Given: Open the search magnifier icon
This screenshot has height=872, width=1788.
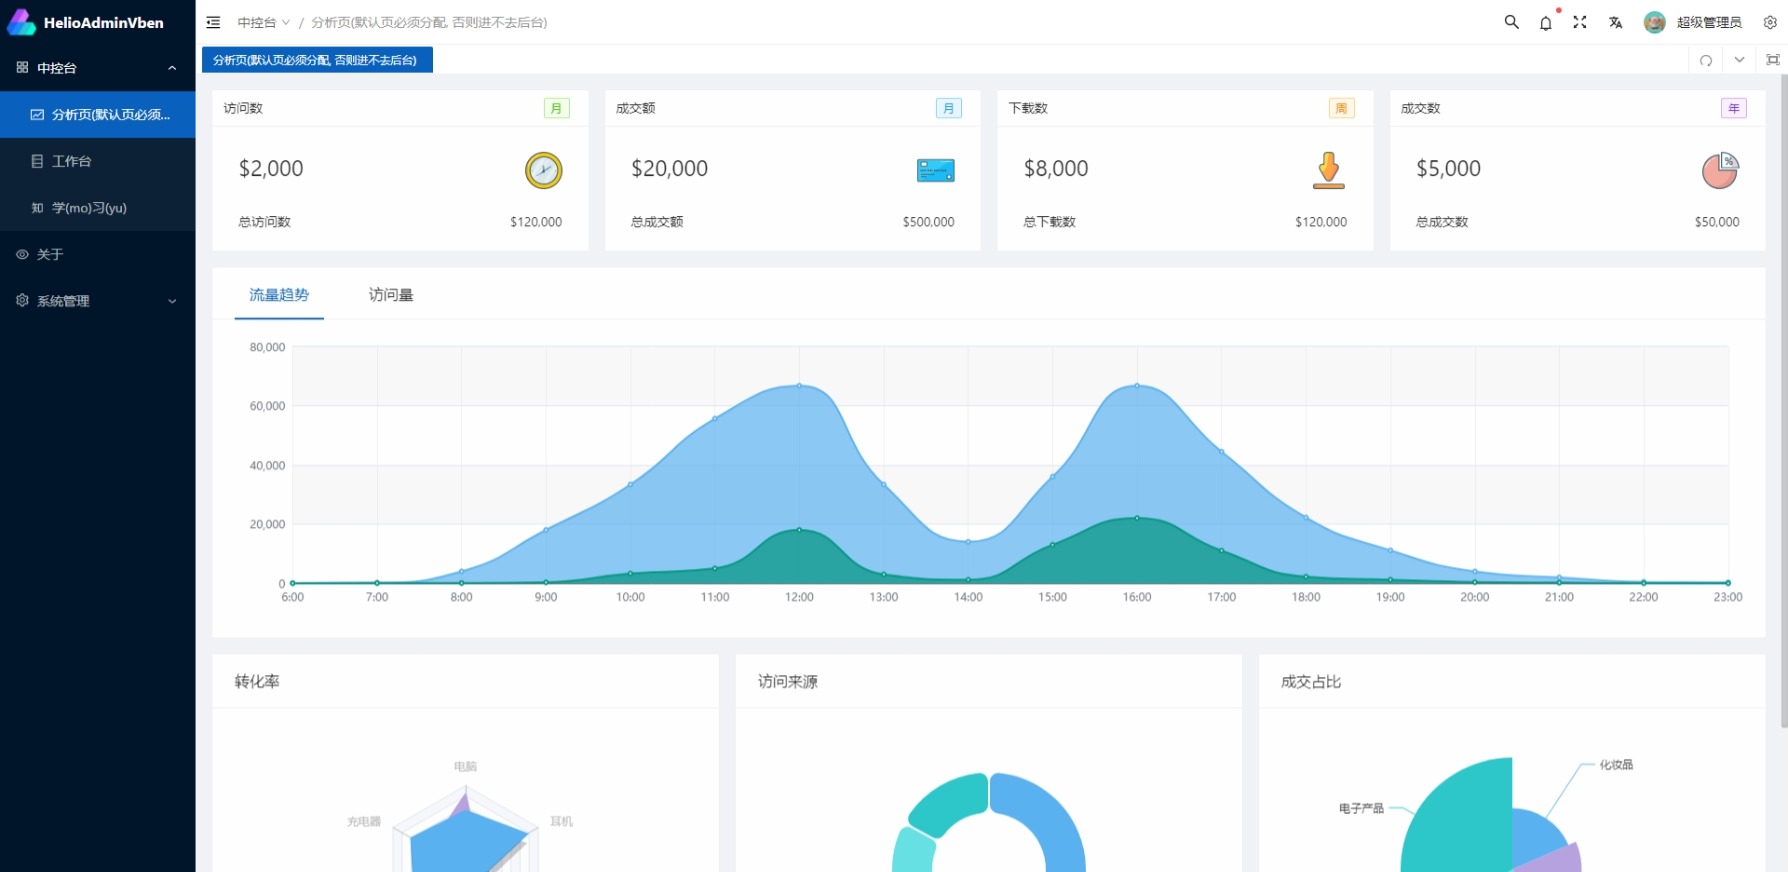Looking at the screenshot, I should [1511, 22].
